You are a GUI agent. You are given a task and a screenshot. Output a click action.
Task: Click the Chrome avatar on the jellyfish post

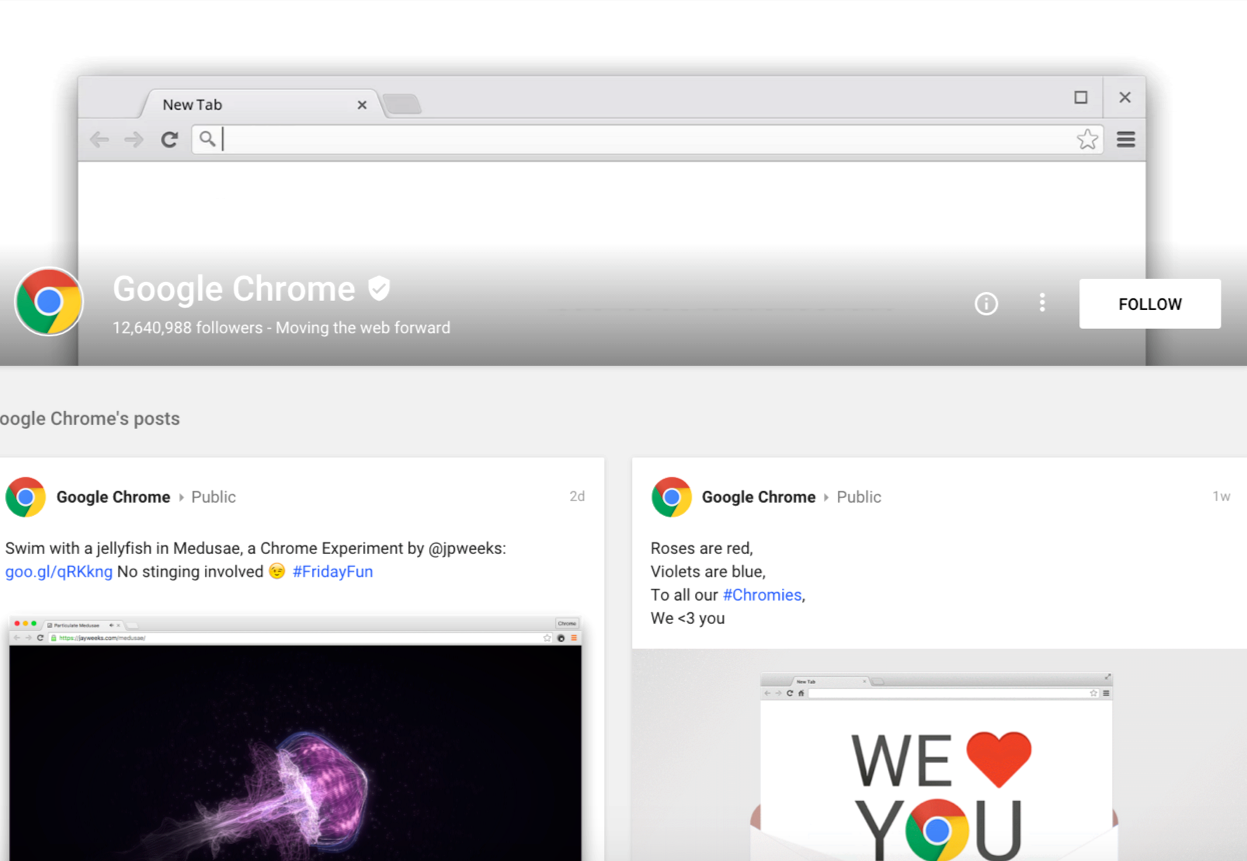click(26, 497)
